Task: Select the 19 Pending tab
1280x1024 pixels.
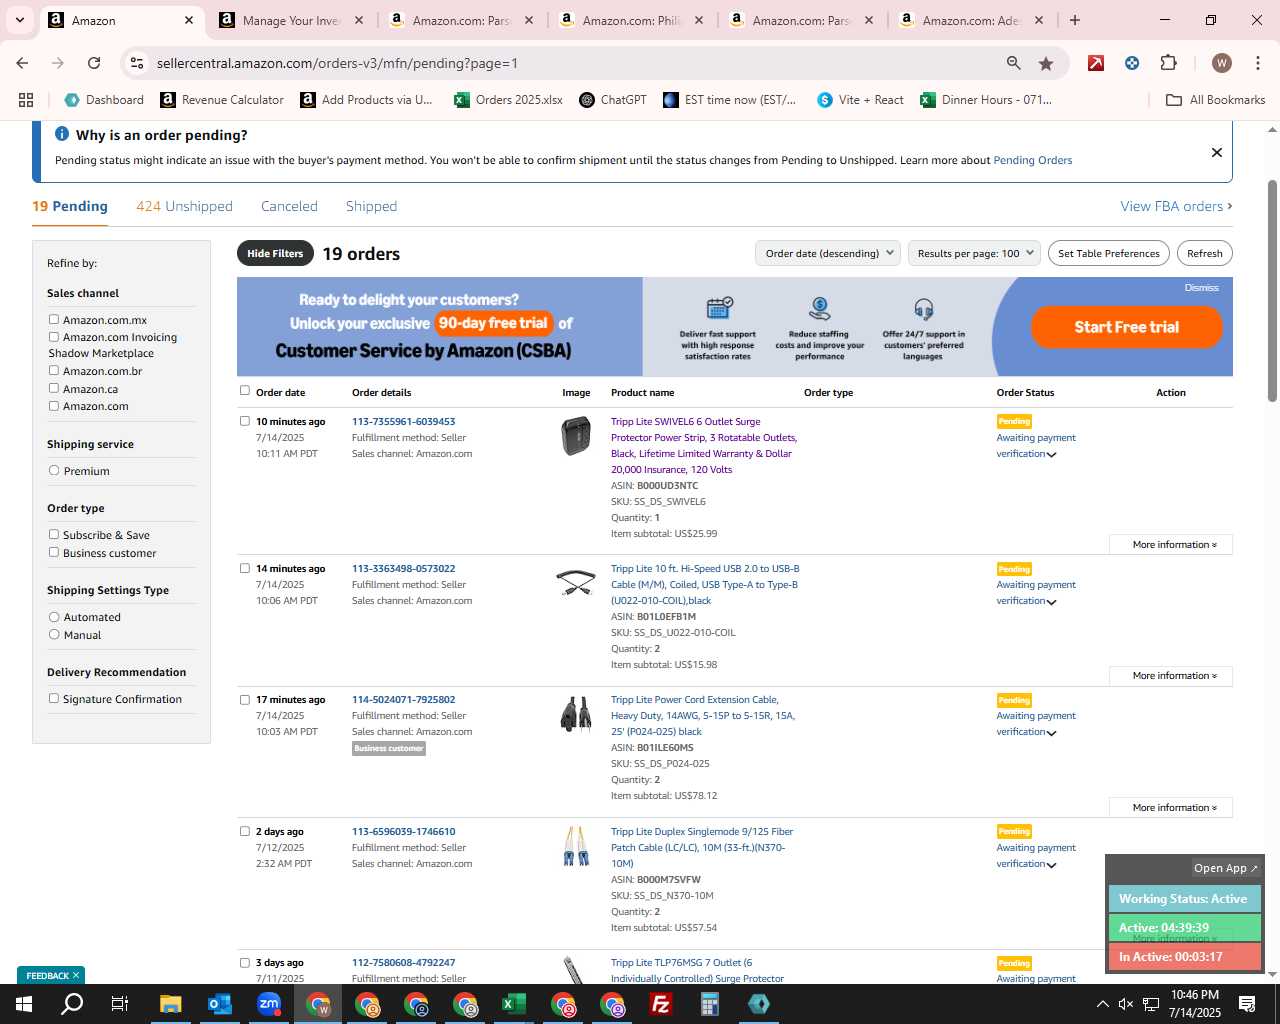Action: click(70, 206)
